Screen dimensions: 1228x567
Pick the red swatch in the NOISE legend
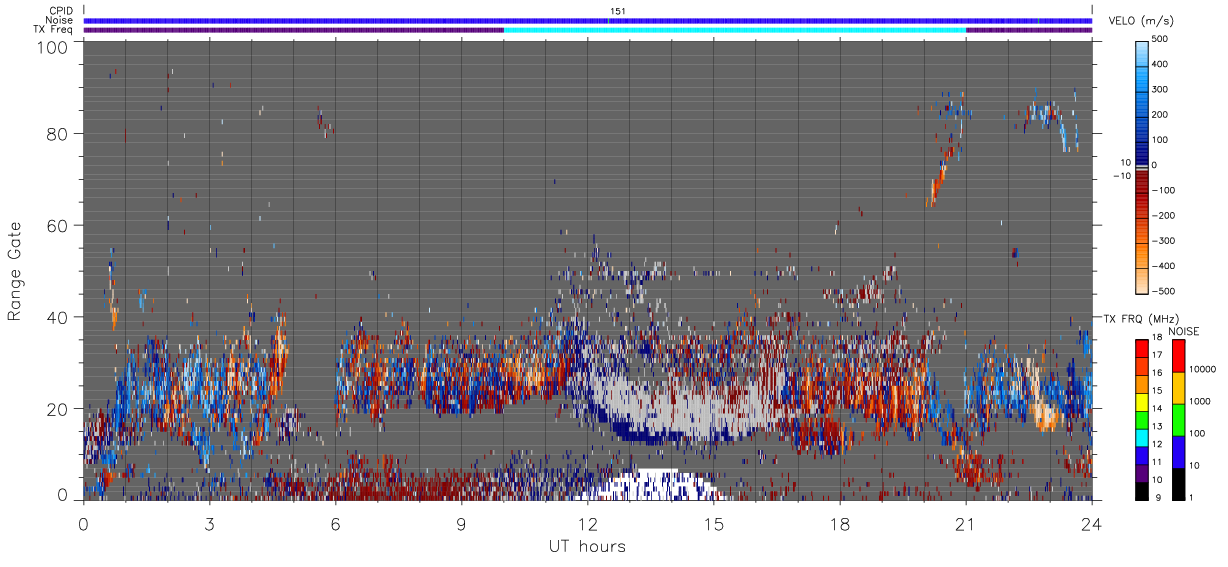[1177, 356]
